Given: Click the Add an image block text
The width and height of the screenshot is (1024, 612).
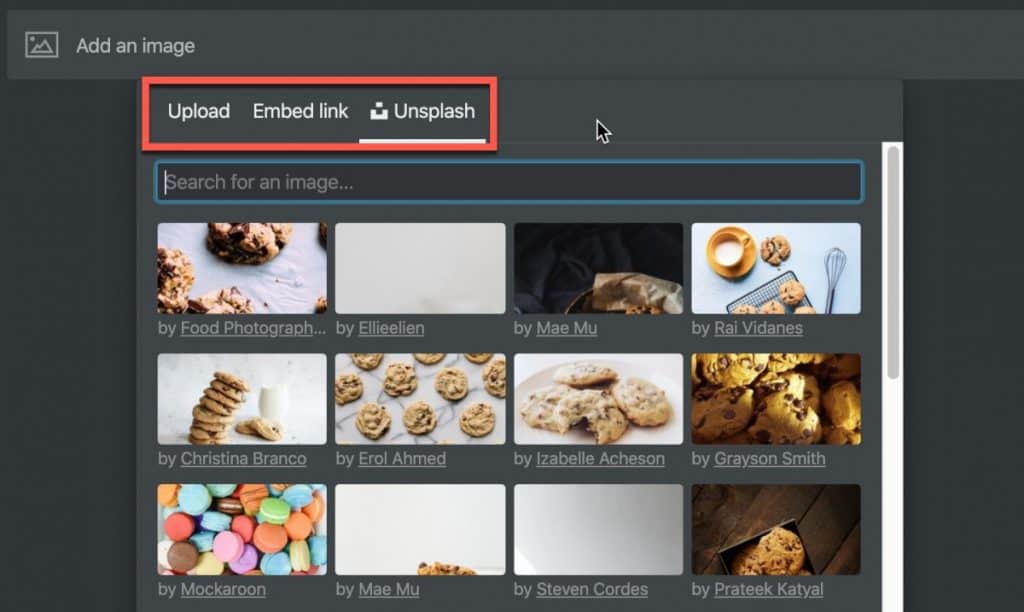Looking at the screenshot, I should (x=135, y=46).
